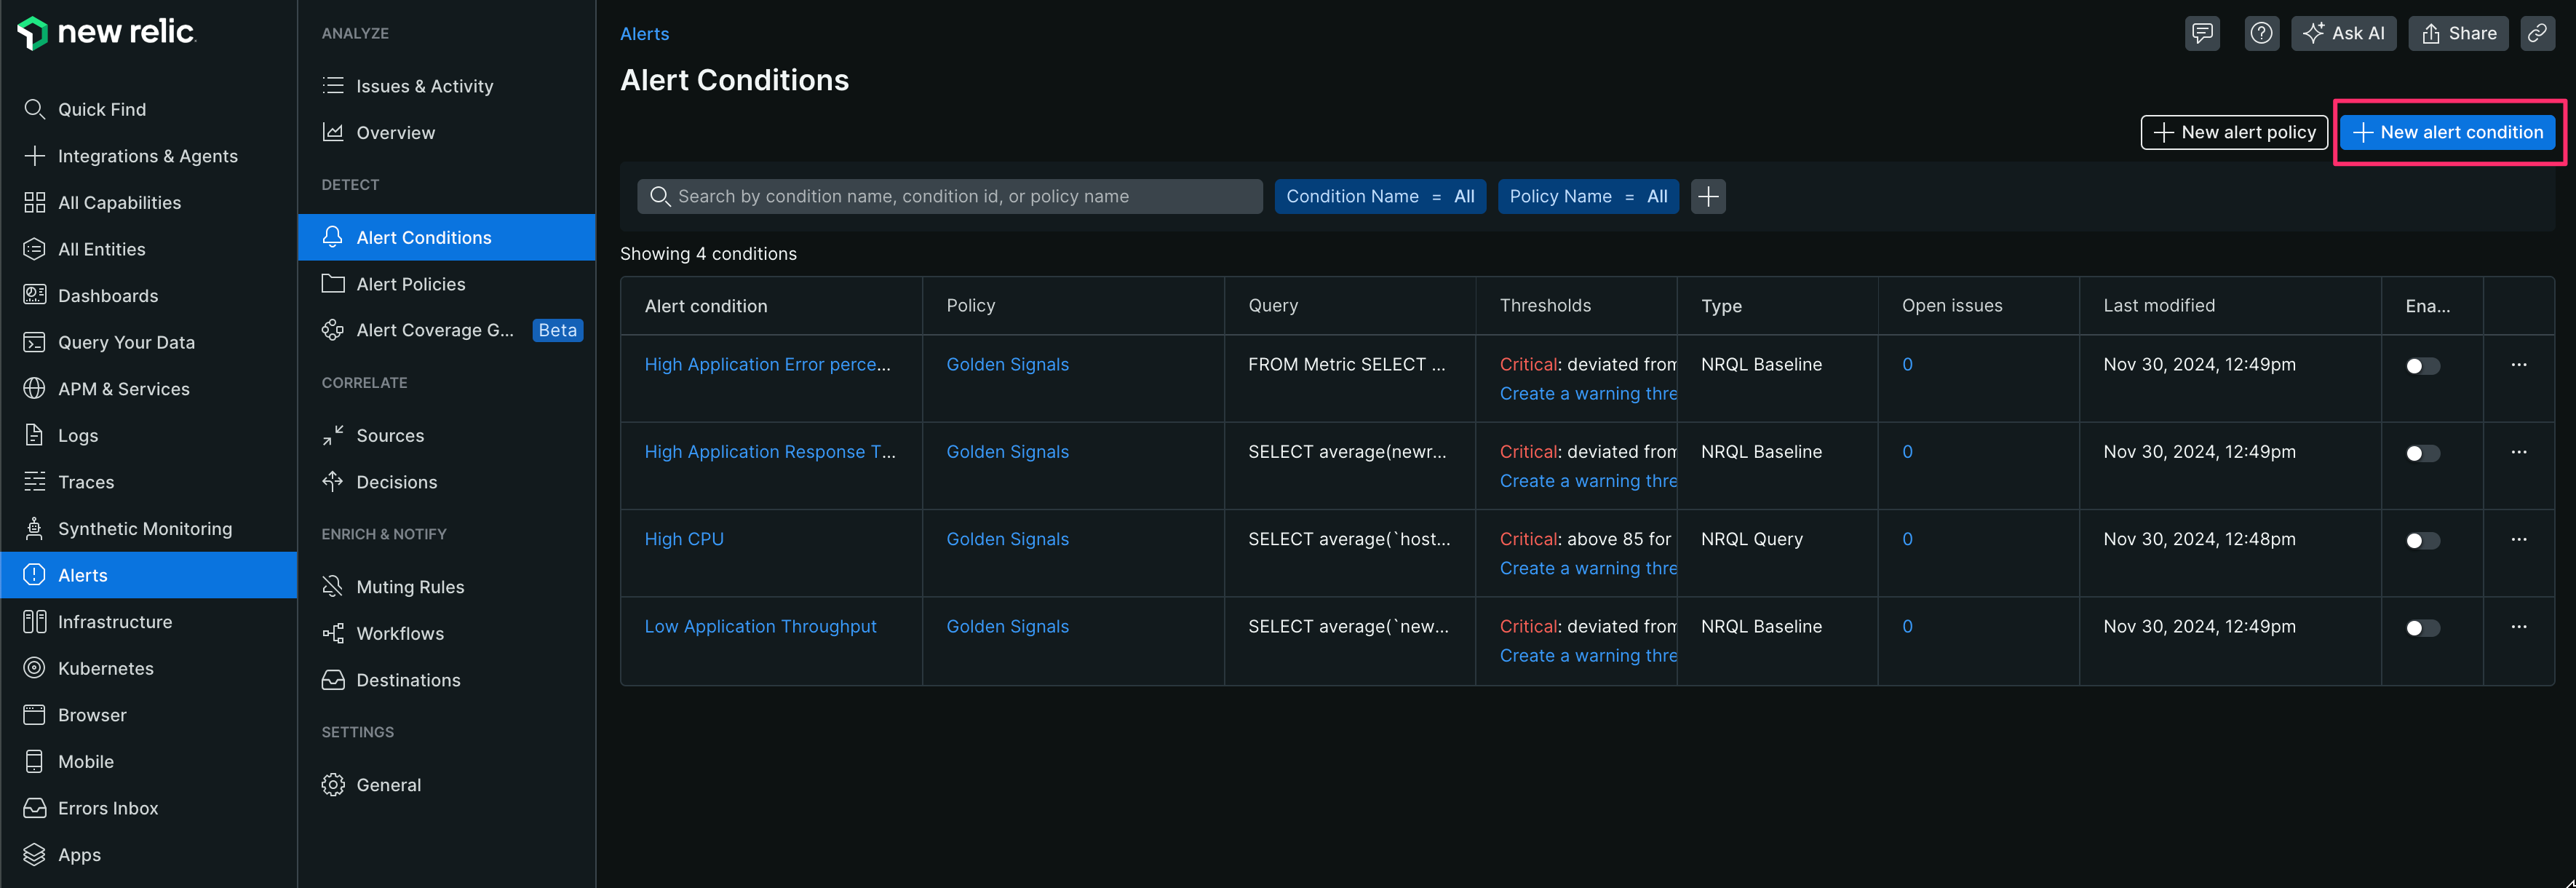Open Quick Find search
Screen dimensions: 2576x888
(x=103, y=109)
